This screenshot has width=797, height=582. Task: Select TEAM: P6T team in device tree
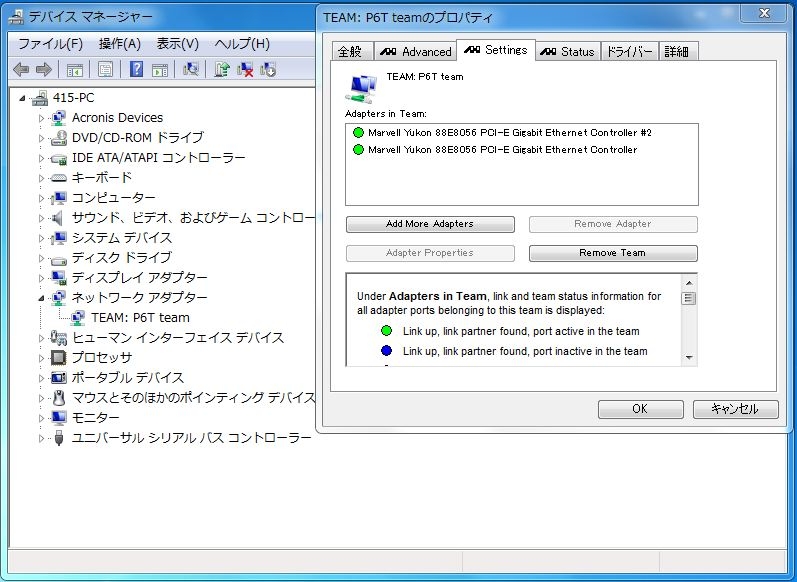coord(140,318)
